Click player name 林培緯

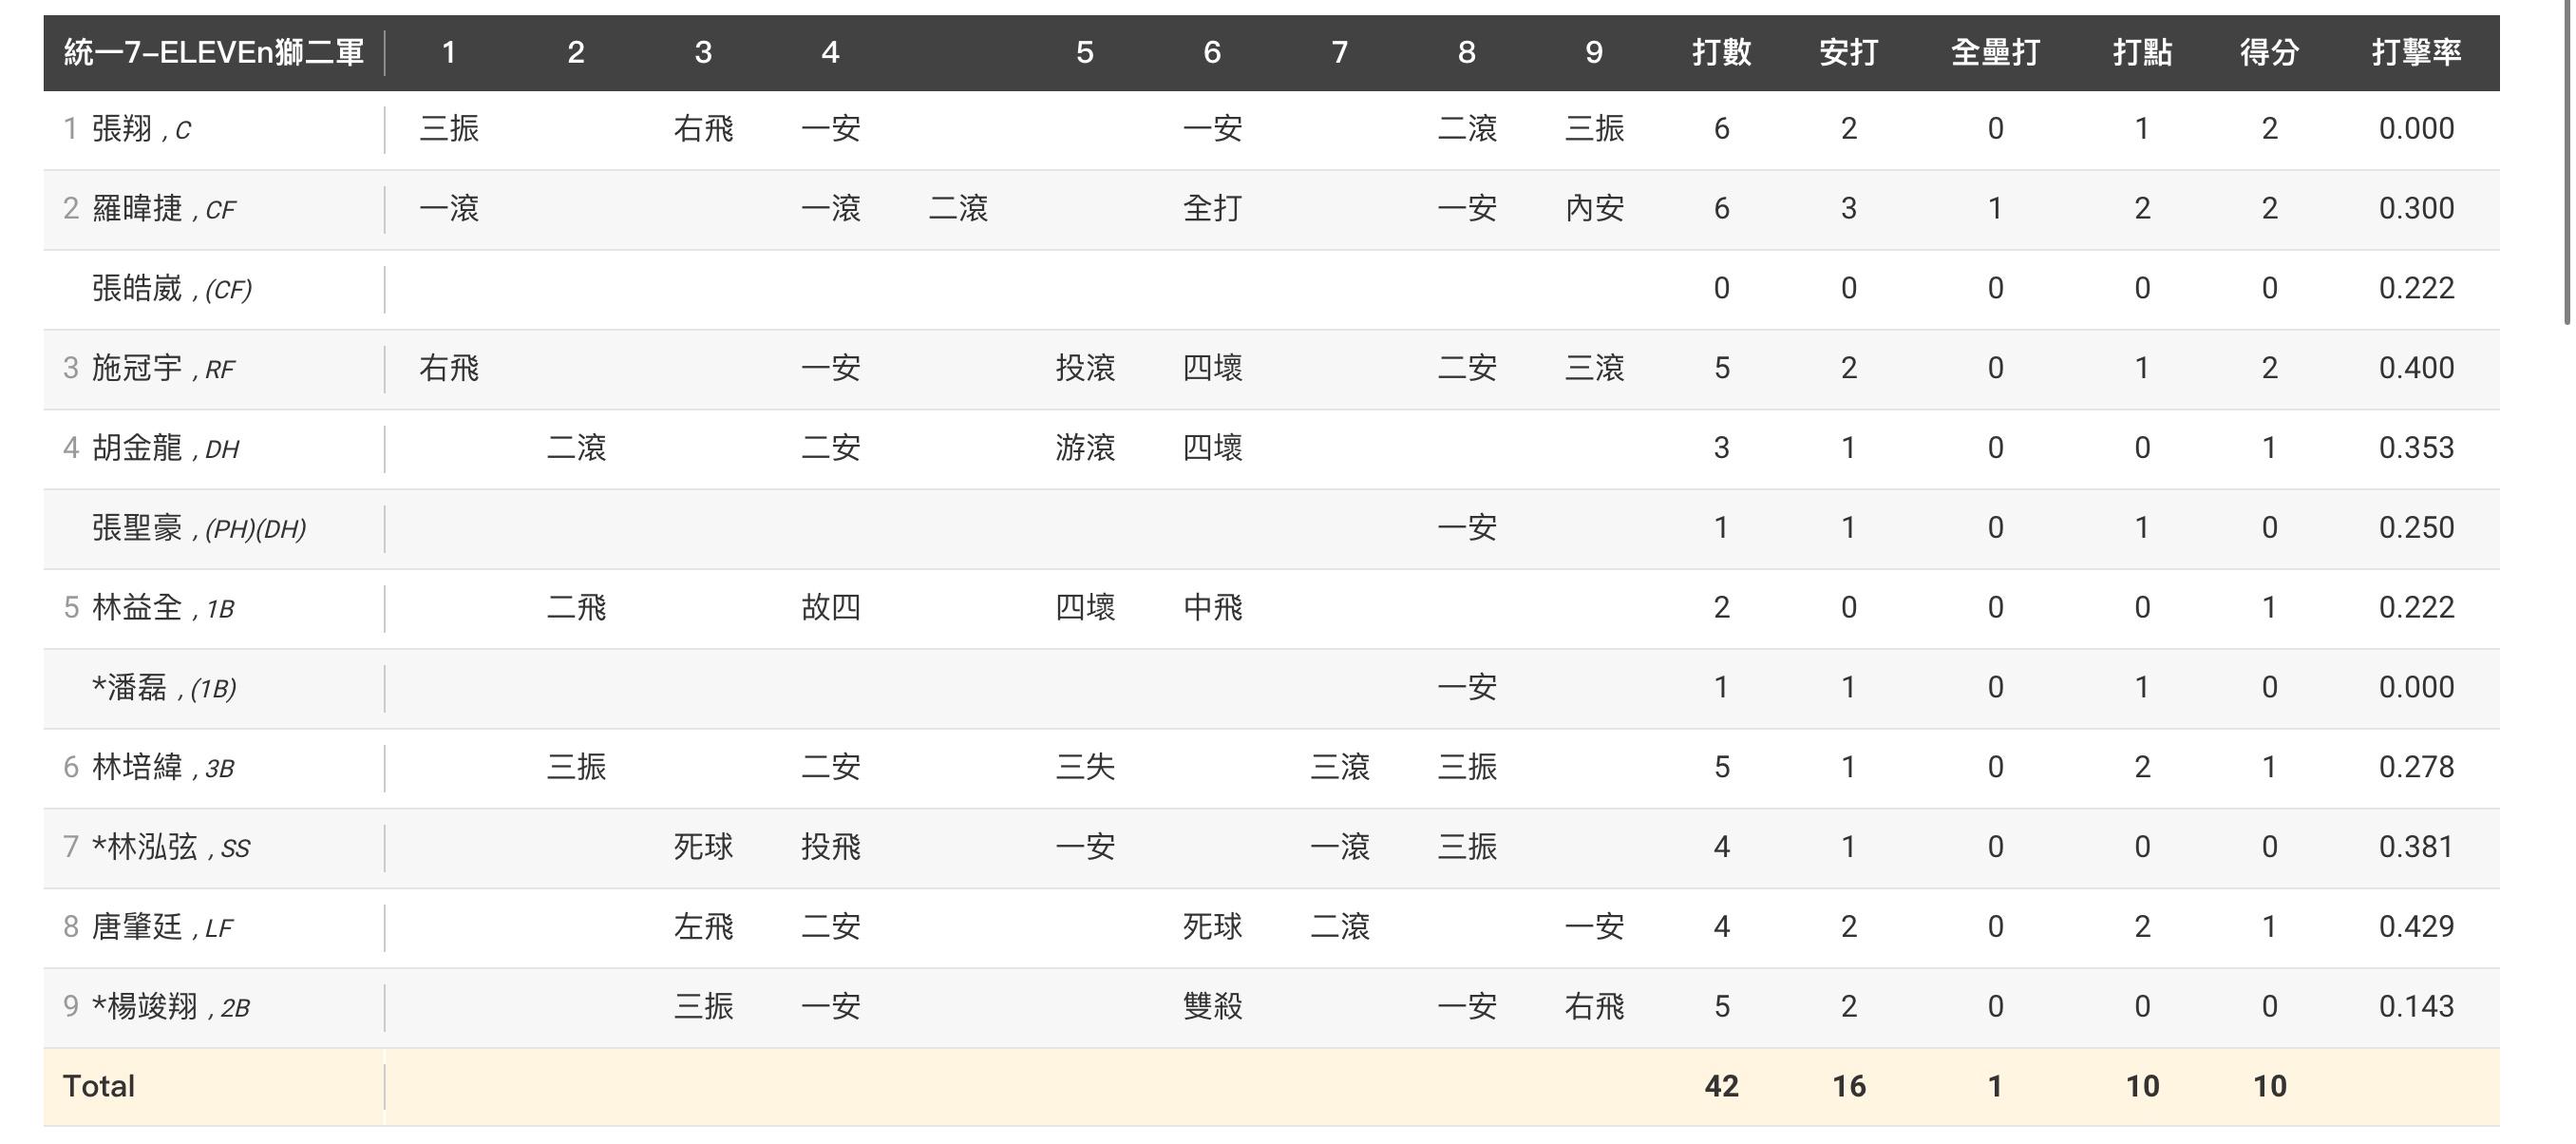pyautogui.click(x=137, y=767)
